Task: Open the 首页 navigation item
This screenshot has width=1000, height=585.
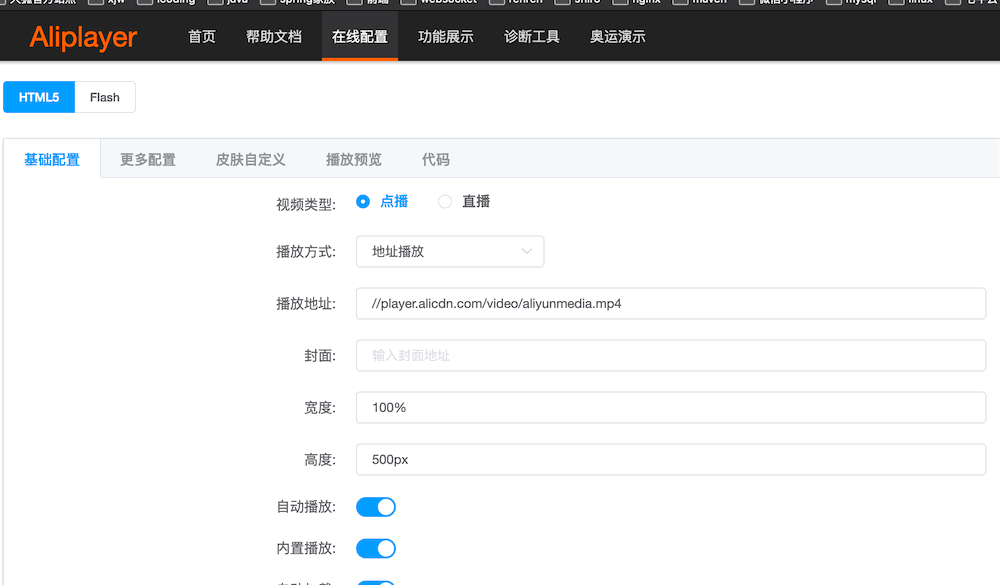Action: 202,37
